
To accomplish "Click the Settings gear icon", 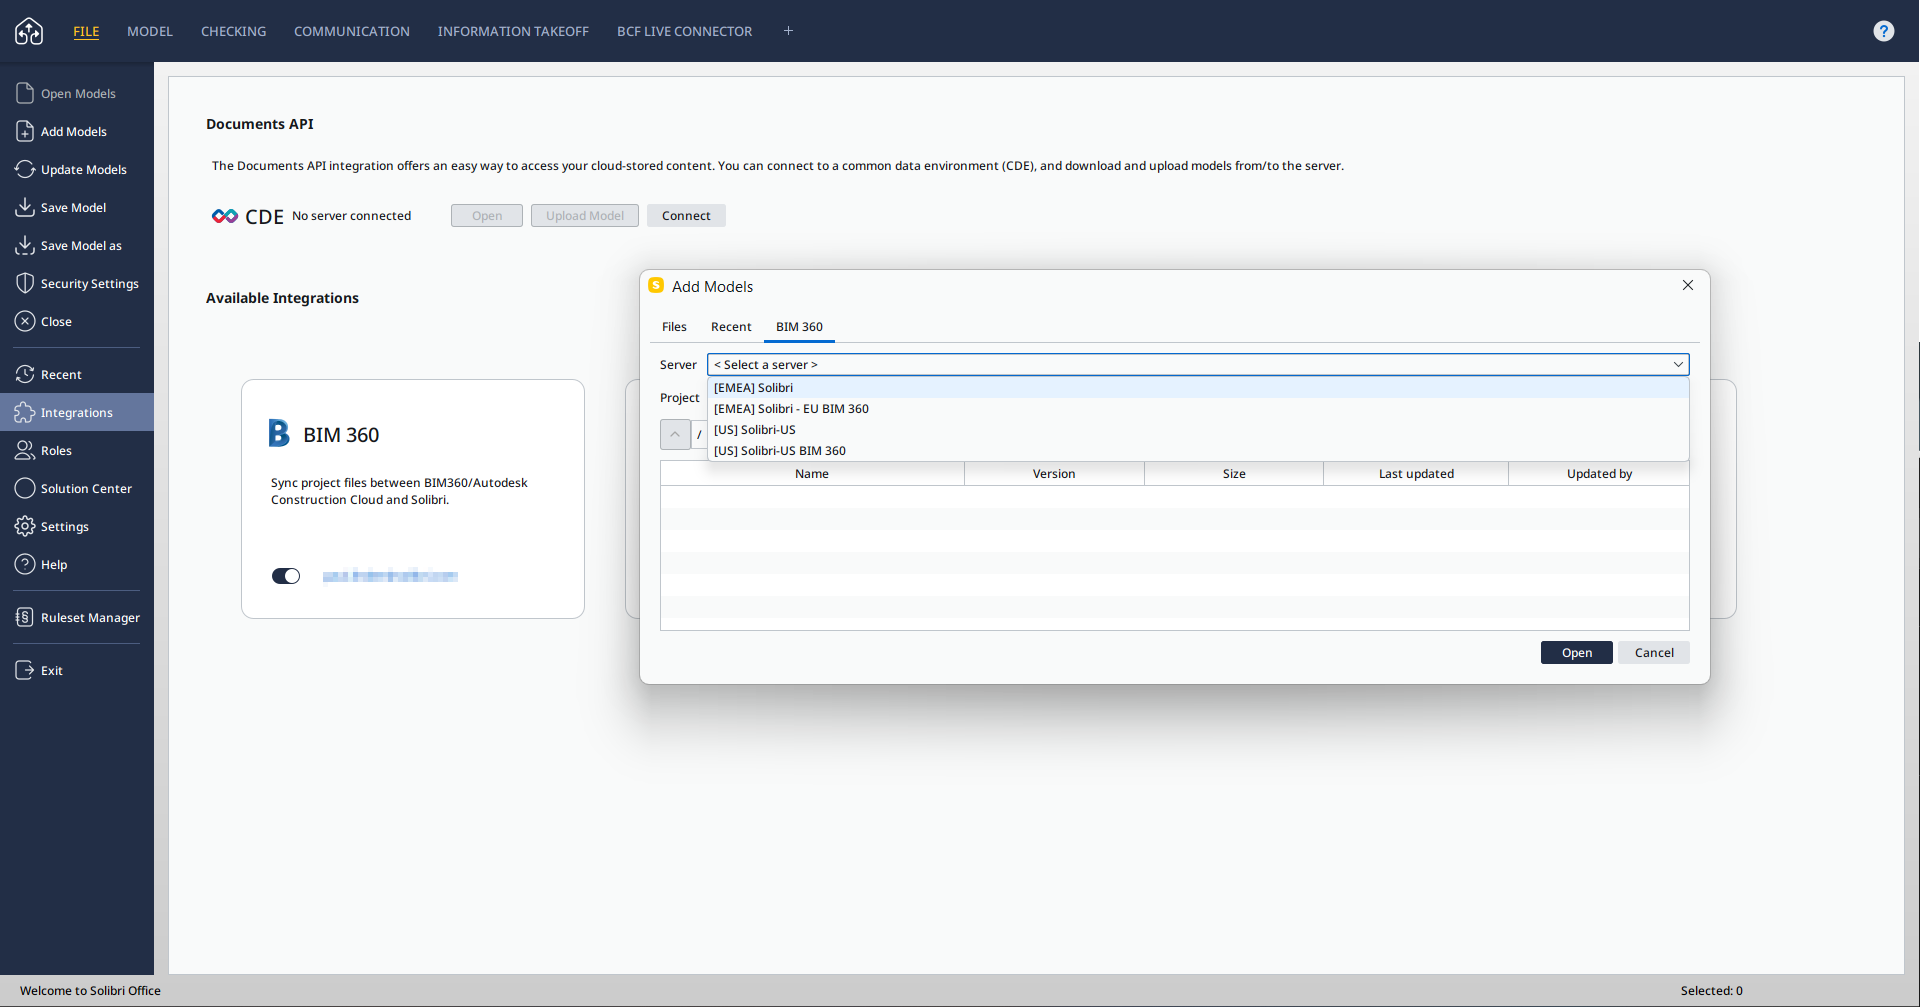I will 25,526.
